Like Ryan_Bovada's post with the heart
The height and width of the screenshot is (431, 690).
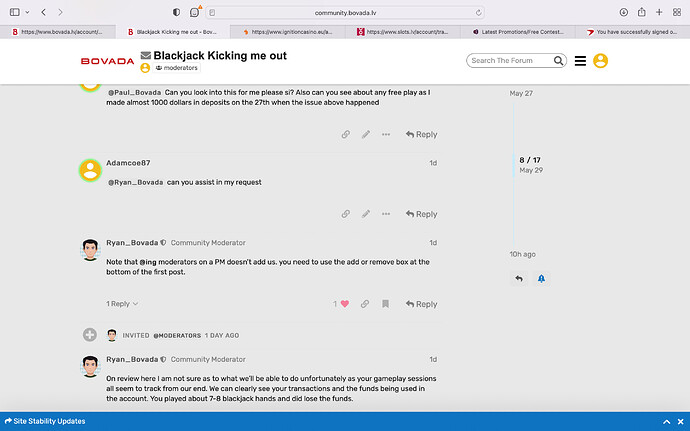pyautogui.click(x=345, y=304)
